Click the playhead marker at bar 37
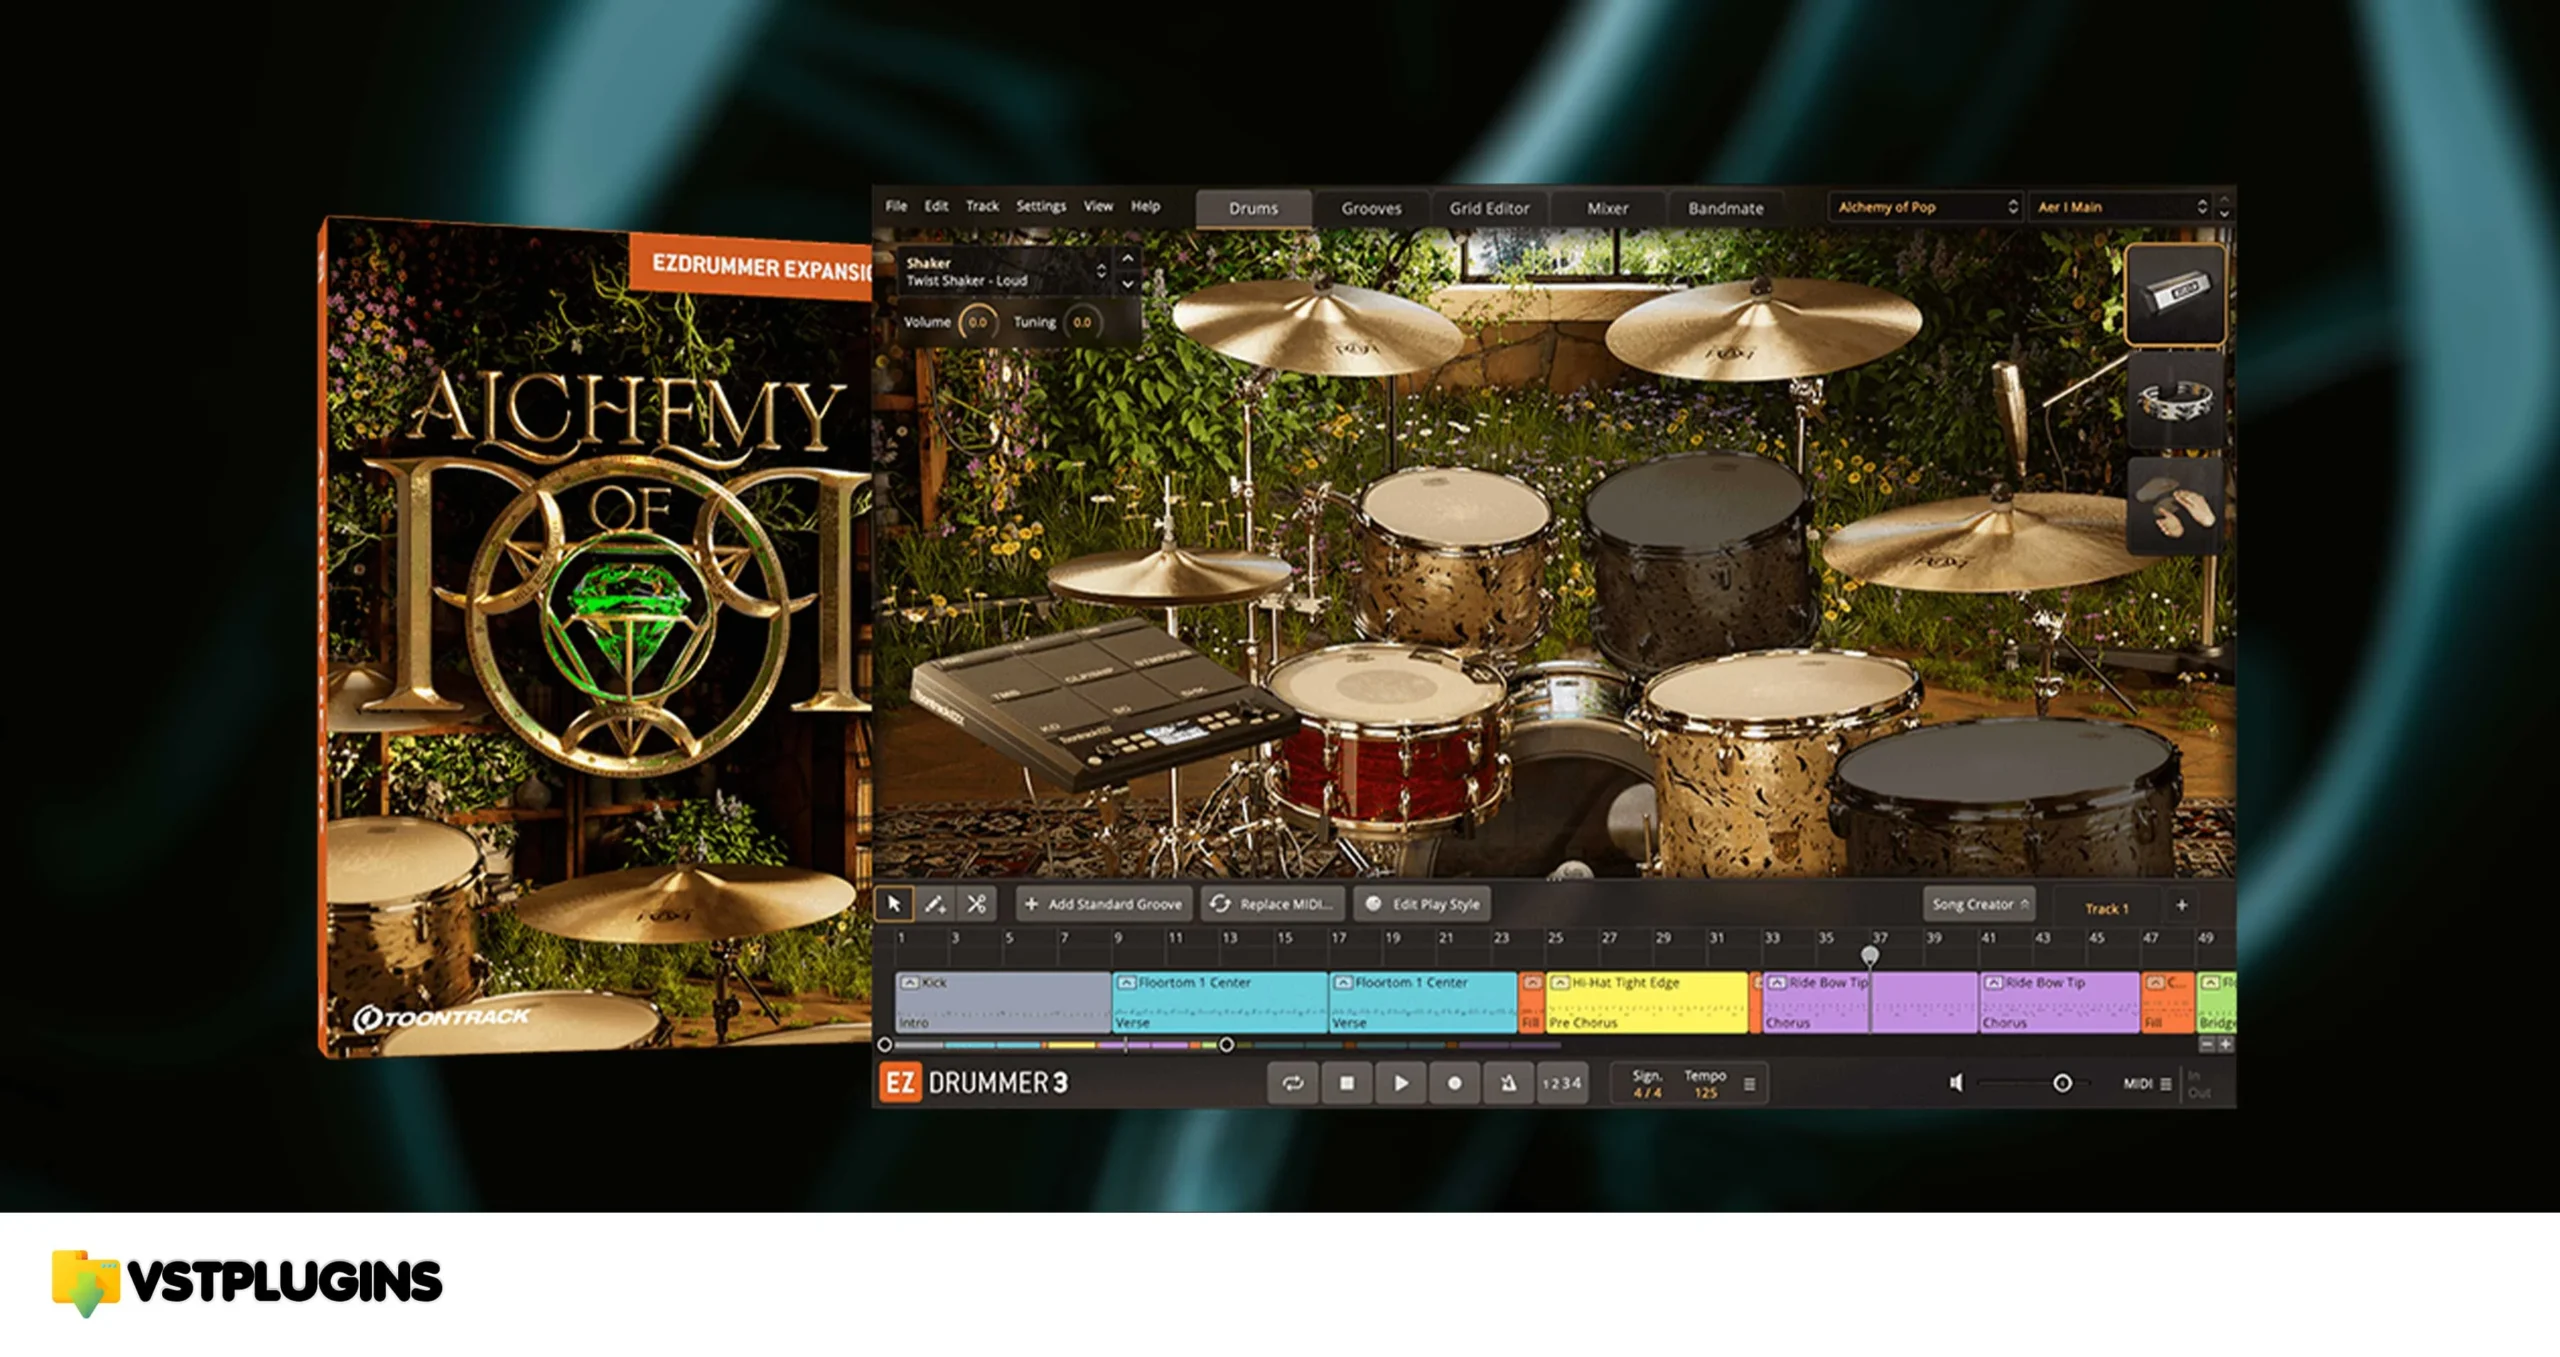Screen dimensions: 2560x1357 tap(1869, 955)
